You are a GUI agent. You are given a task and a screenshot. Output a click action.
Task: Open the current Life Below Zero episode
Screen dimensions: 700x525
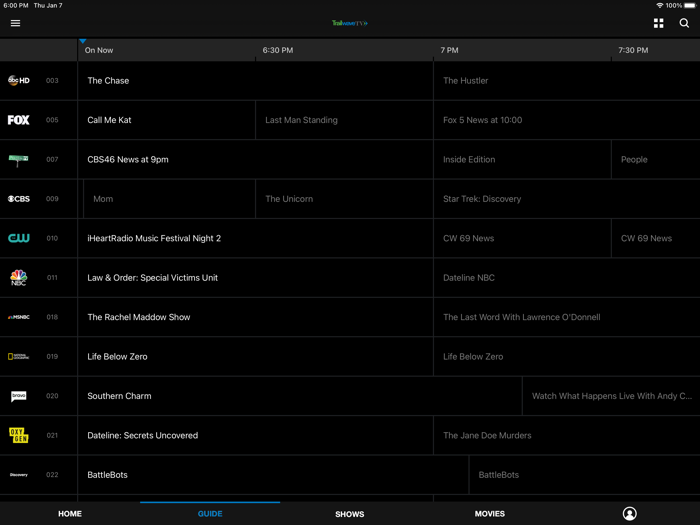(255, 356)
